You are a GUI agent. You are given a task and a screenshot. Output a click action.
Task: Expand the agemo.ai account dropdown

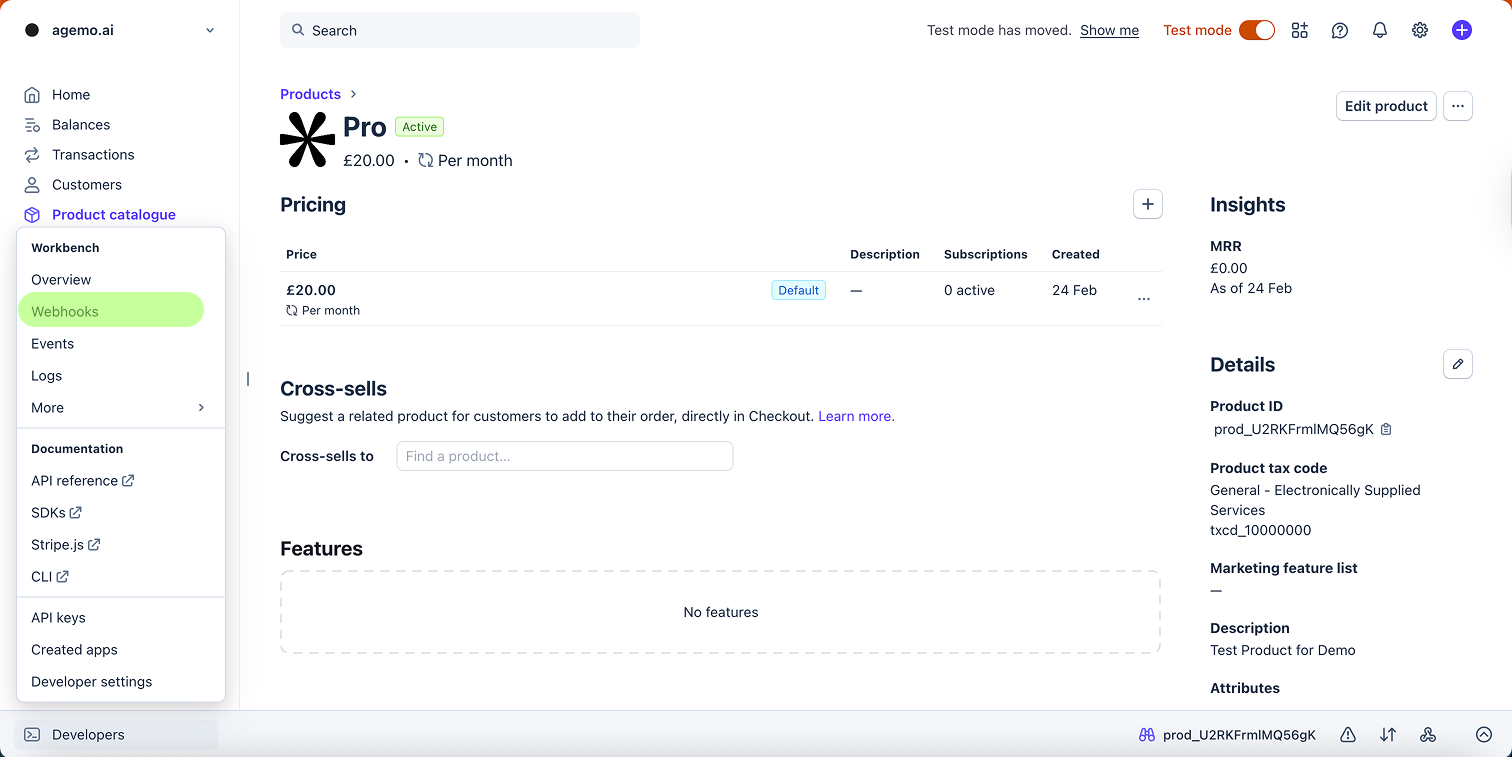(x=210, y=30)
